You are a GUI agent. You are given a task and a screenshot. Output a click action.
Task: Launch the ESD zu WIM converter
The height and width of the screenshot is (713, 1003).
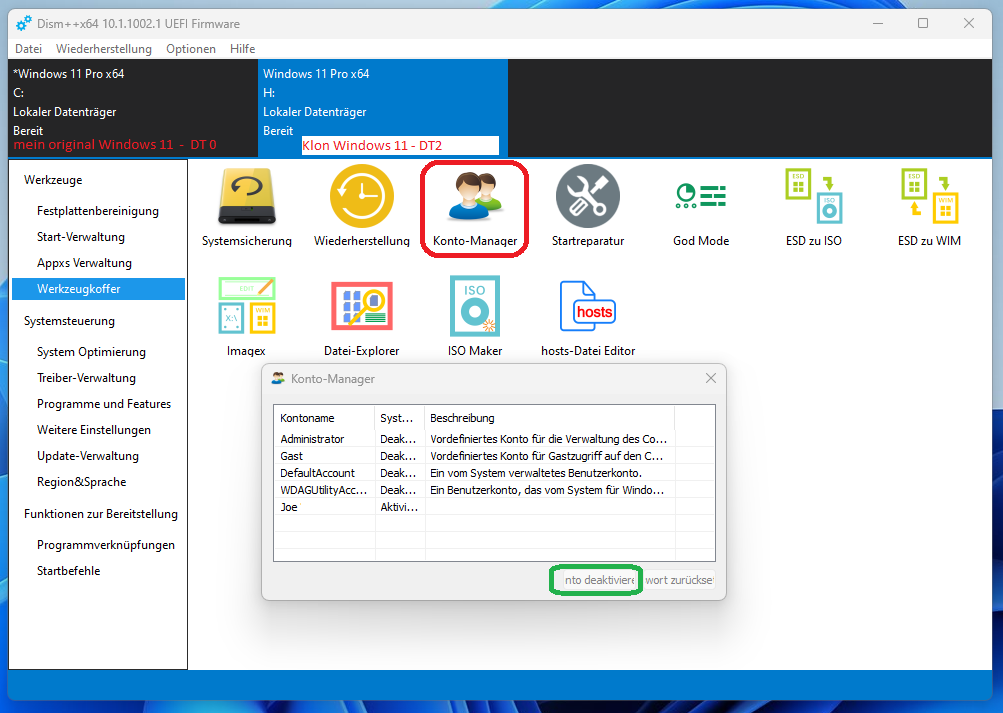pos(929,207)
